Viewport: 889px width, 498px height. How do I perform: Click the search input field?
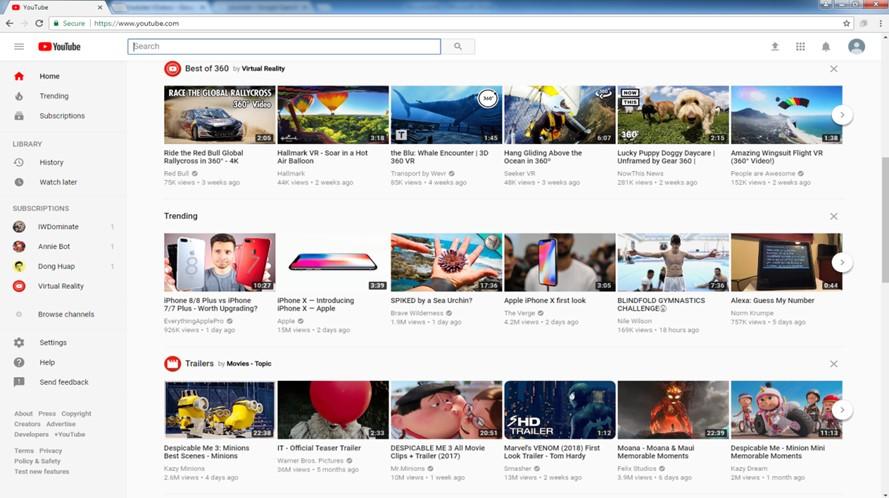coord(284,47)
